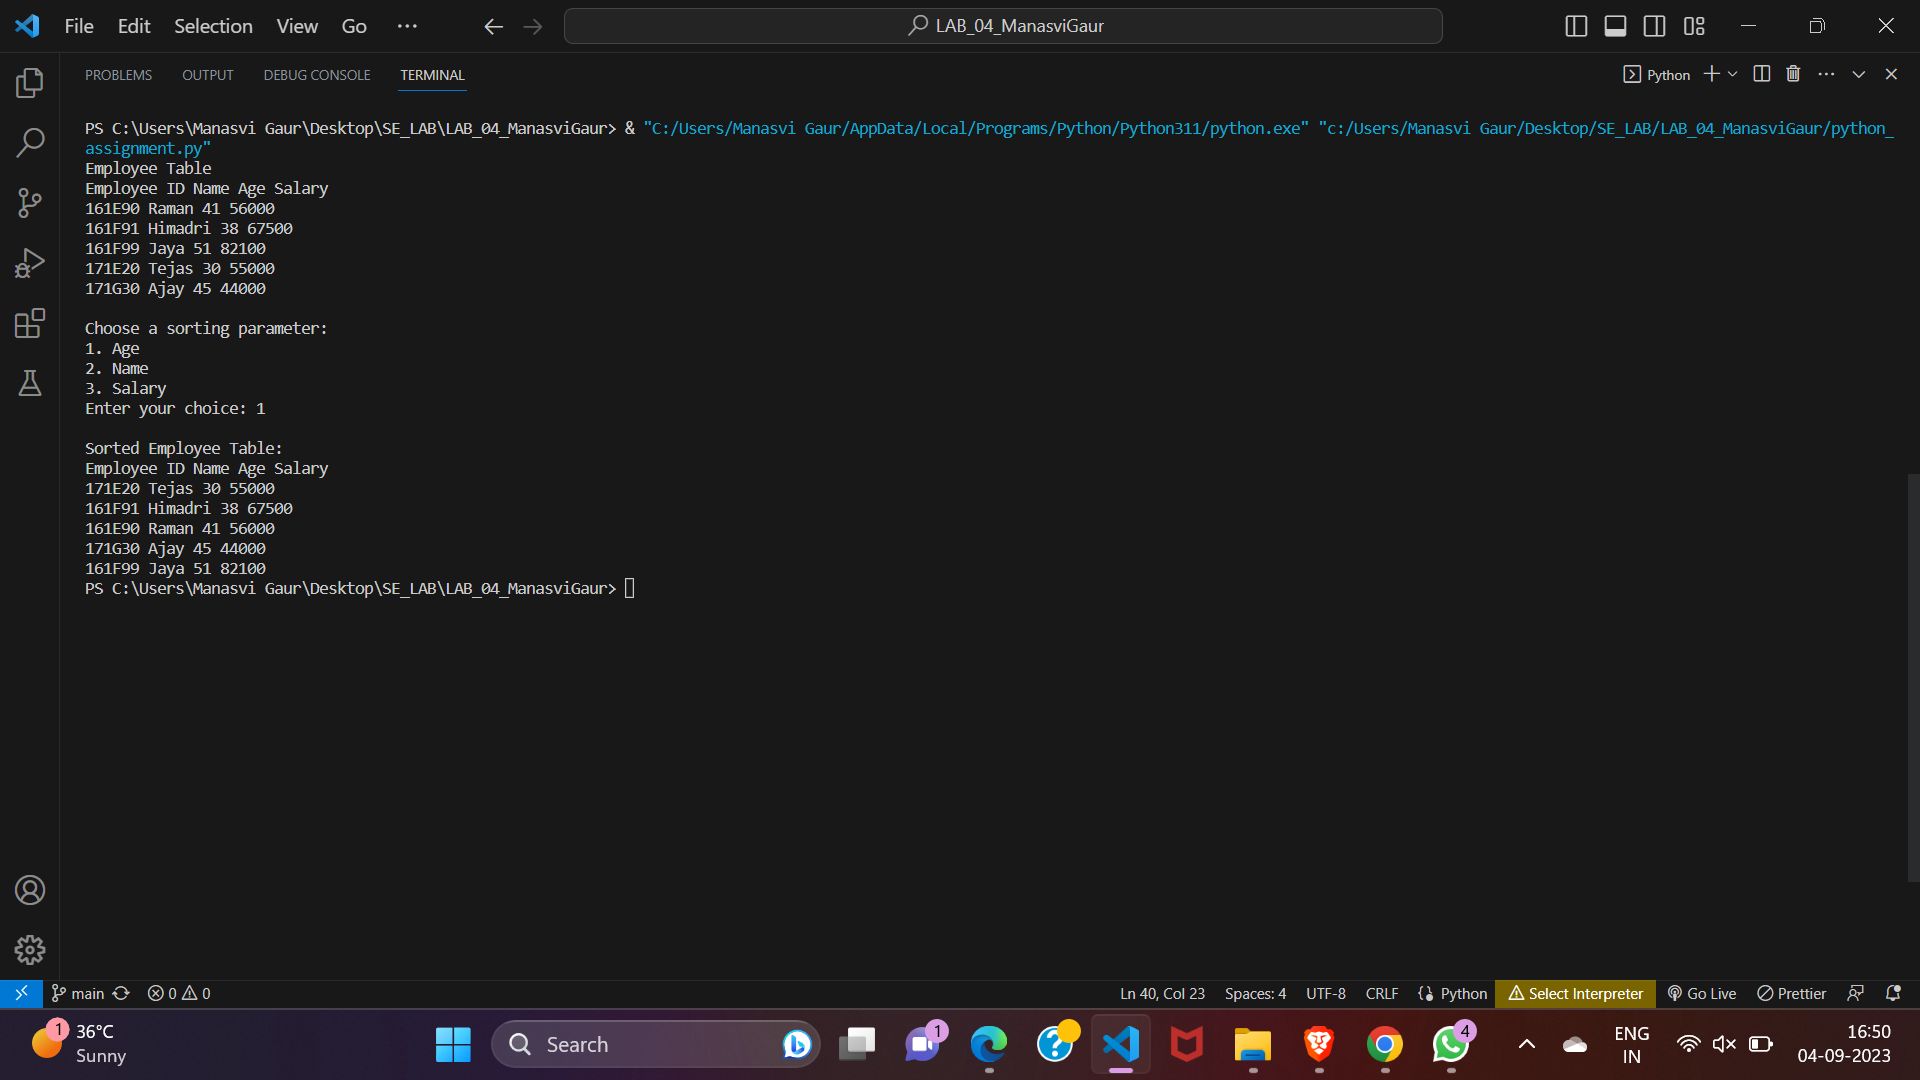Open remote window indicator in status bar
The image size is (1920, 1080).
coord(21,993)
